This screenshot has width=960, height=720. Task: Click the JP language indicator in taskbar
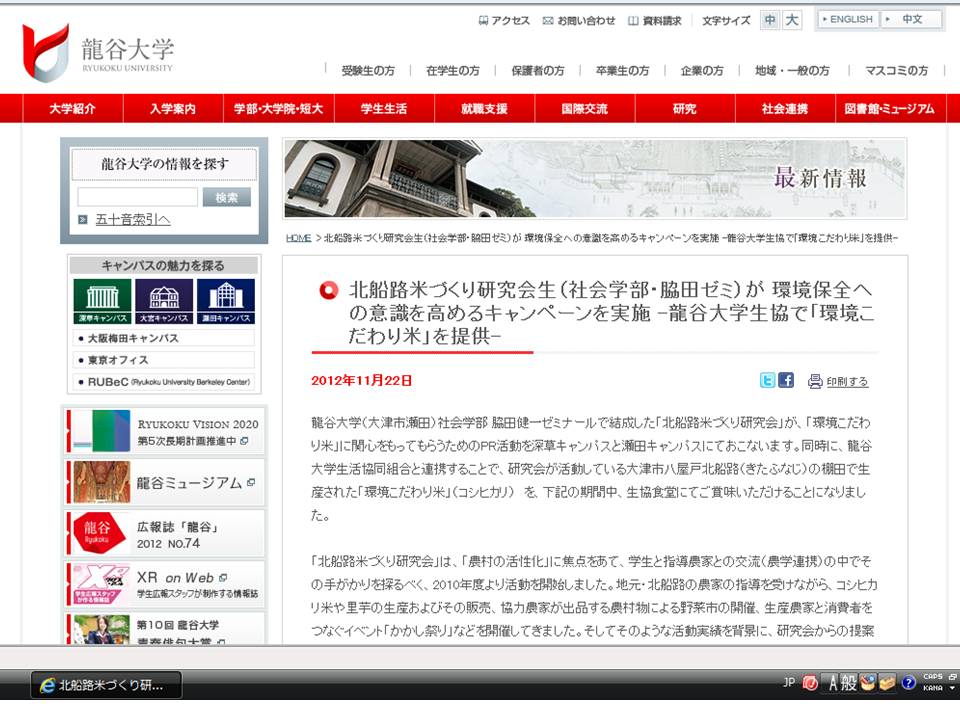pyautogui.click(x=789, y=682)
